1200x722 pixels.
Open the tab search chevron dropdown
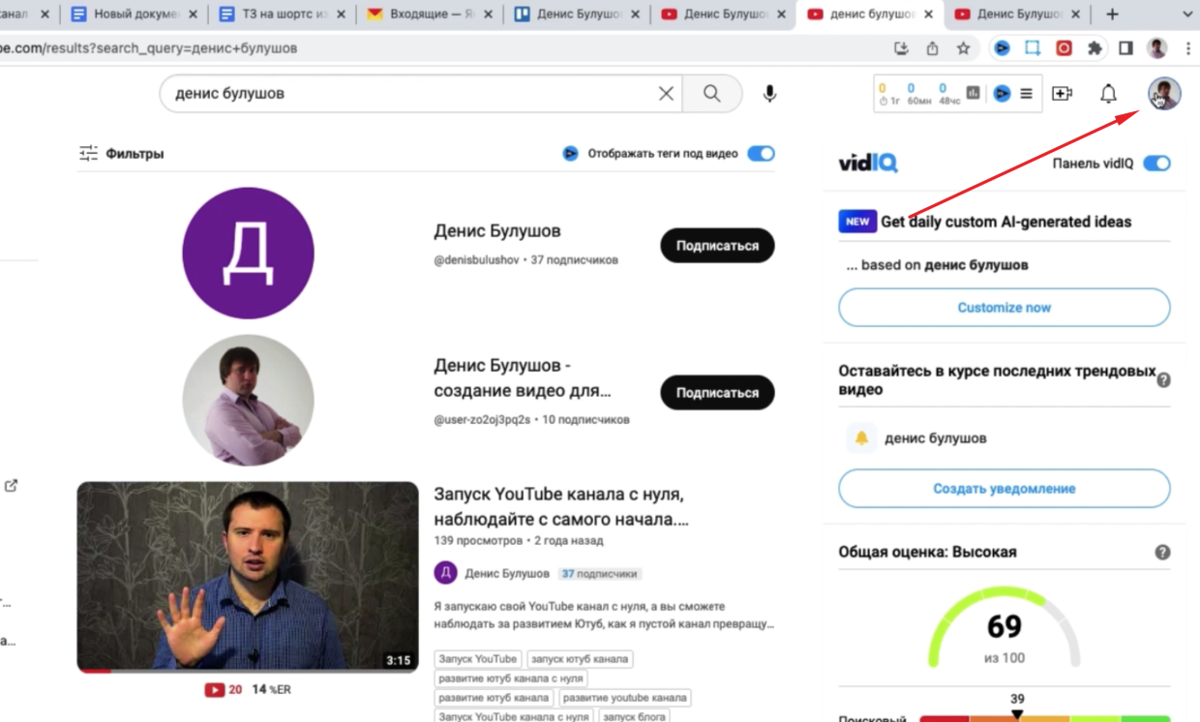click(x=1186, y=14)
